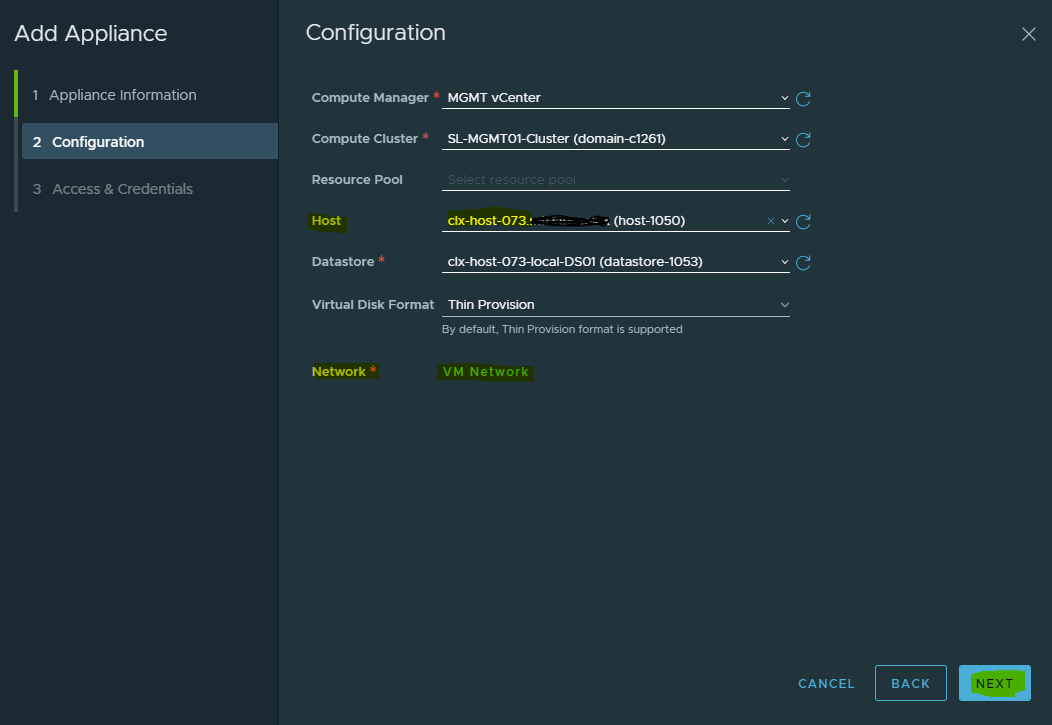Click the NEXT button
This screenshot has height=725, width=1052.
(994, 683)
